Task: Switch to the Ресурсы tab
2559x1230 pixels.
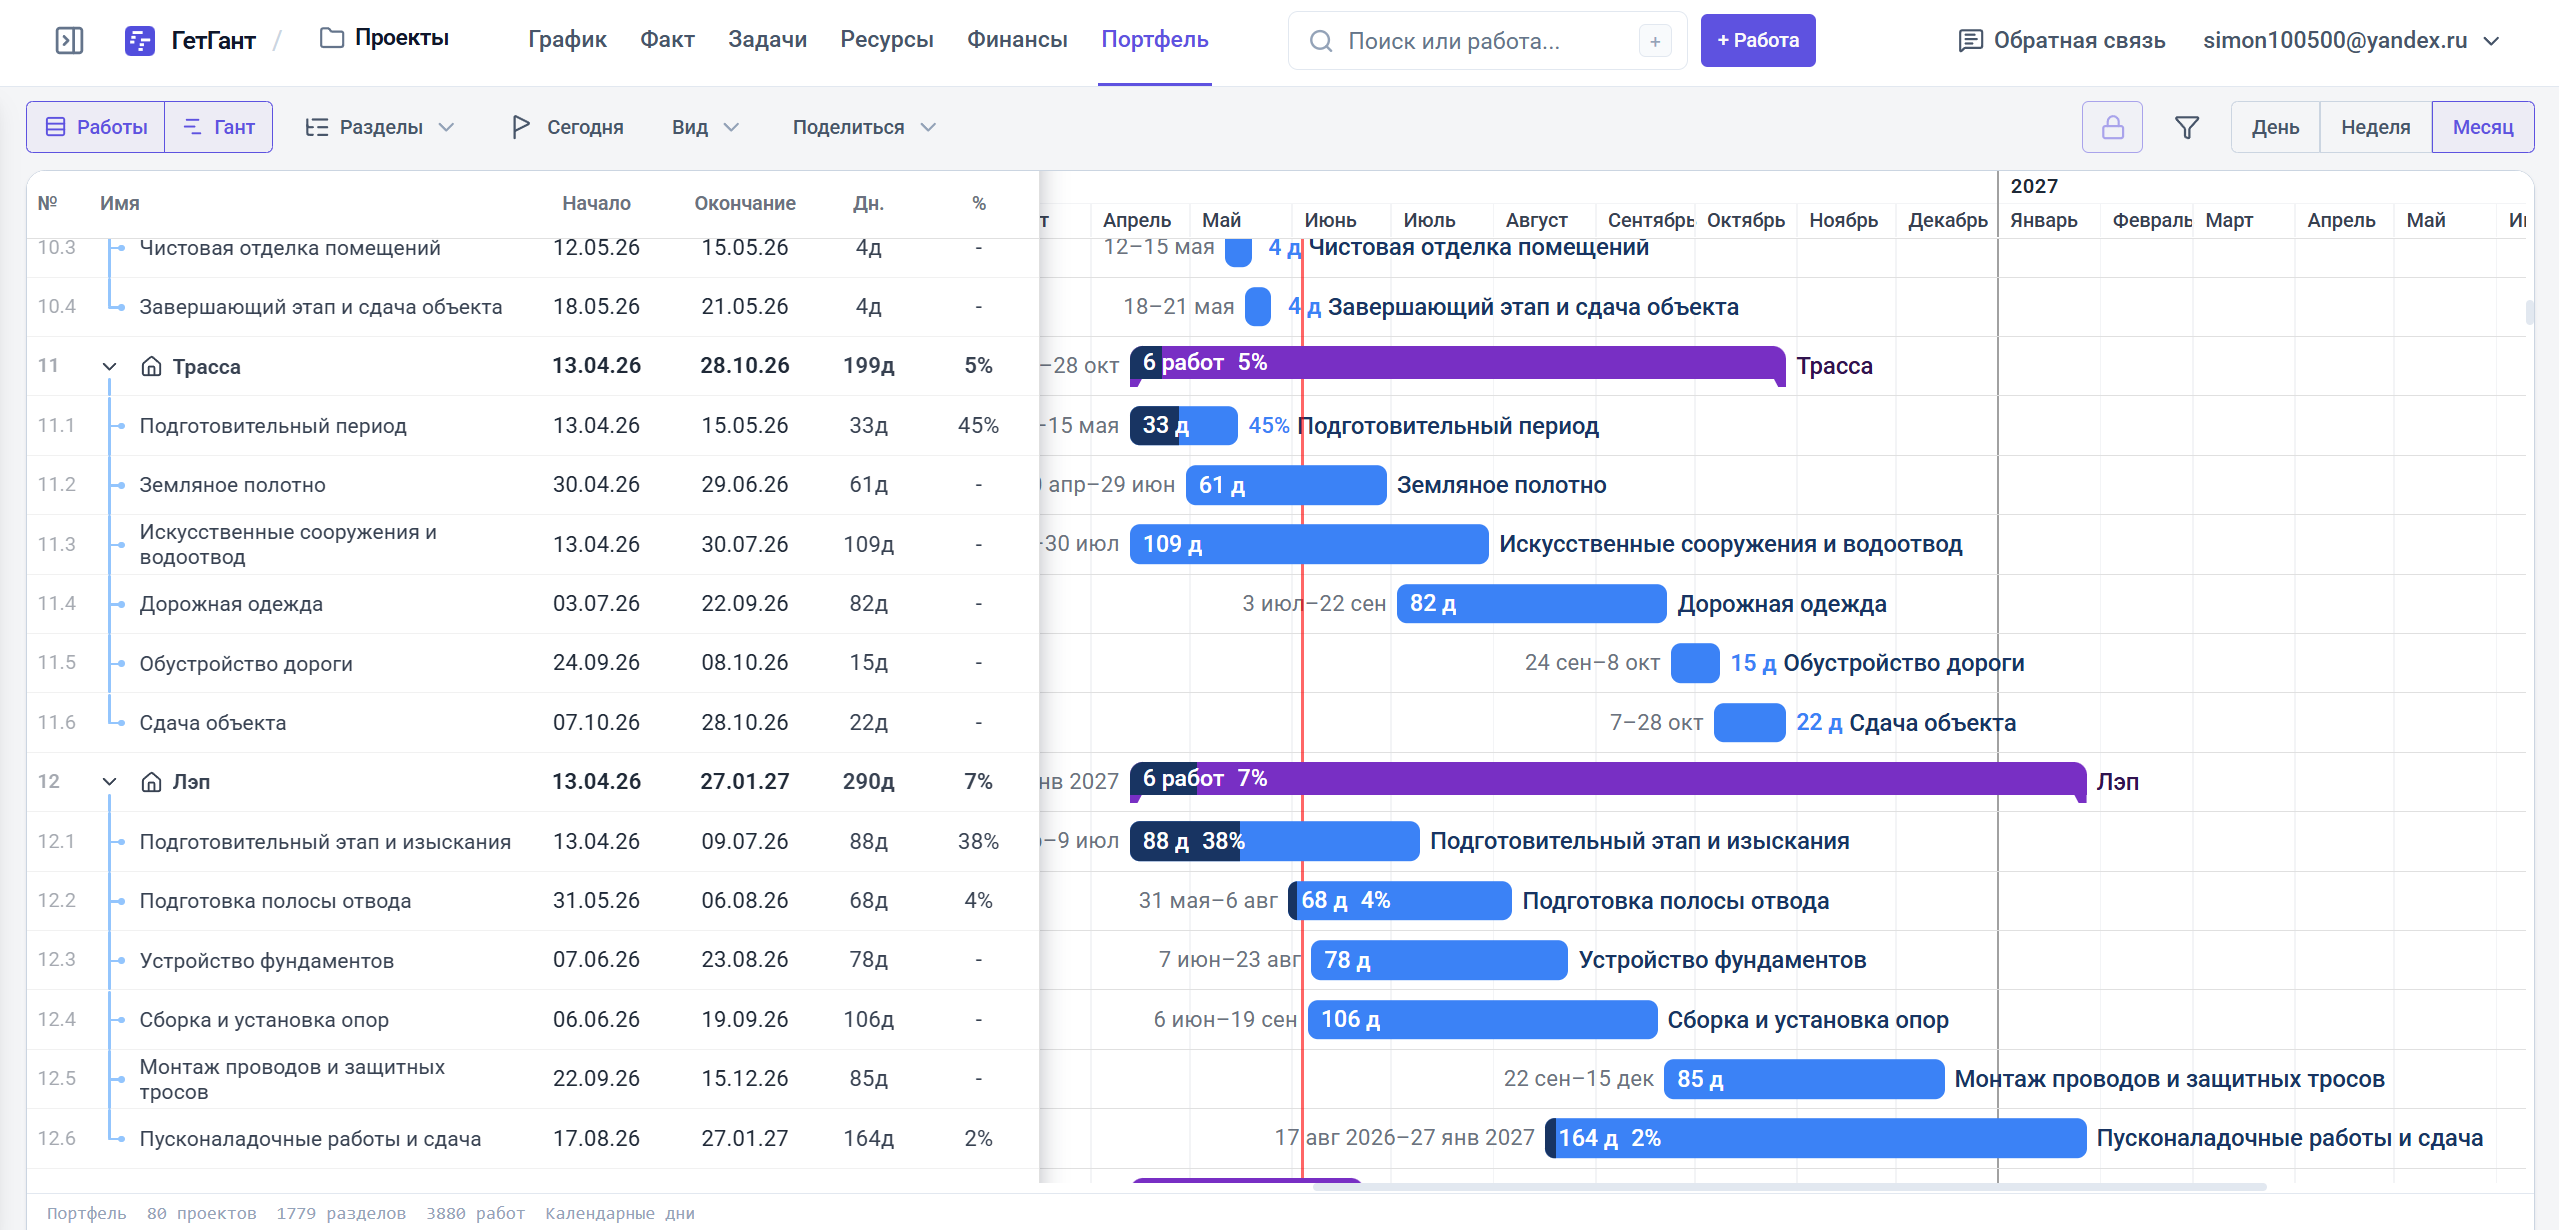Action: point(886,40)
